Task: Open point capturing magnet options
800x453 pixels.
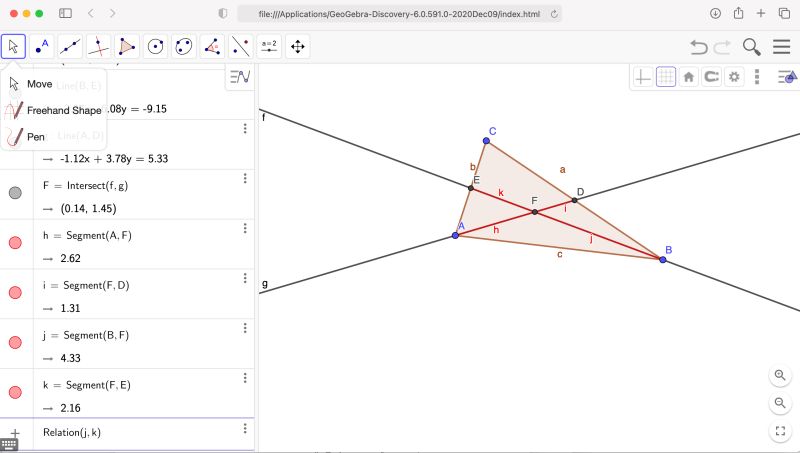Action: click(x=711, y=77)
